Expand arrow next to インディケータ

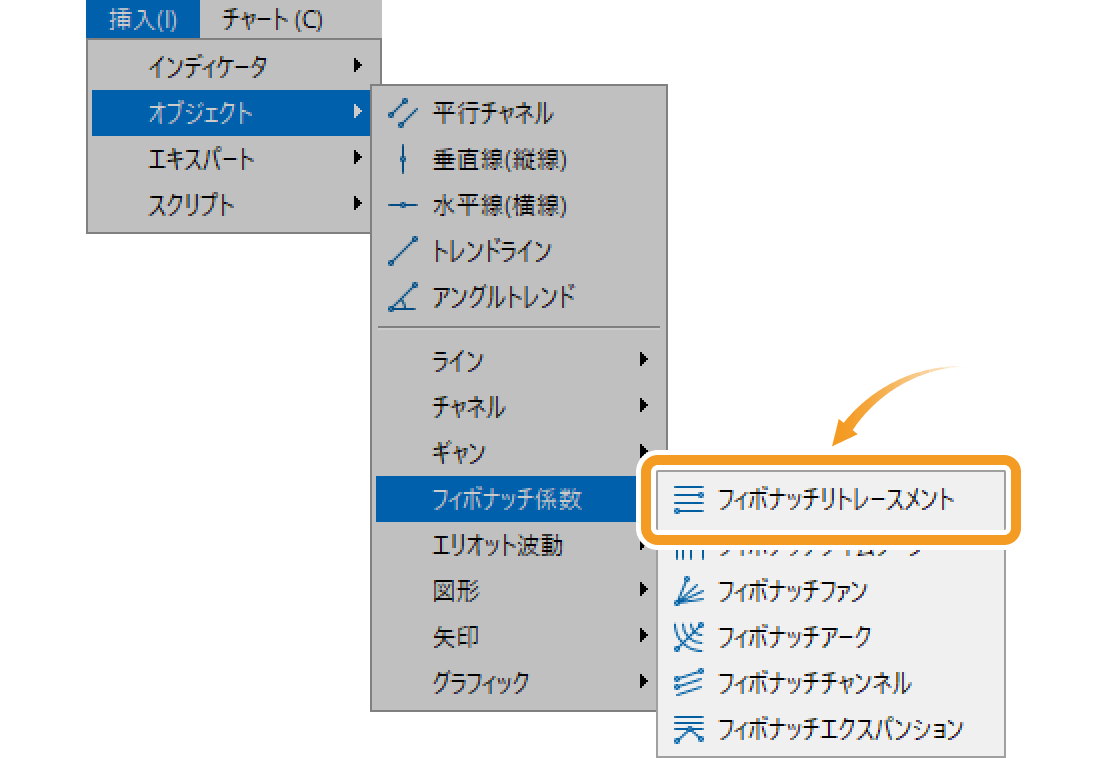point(358,65)
